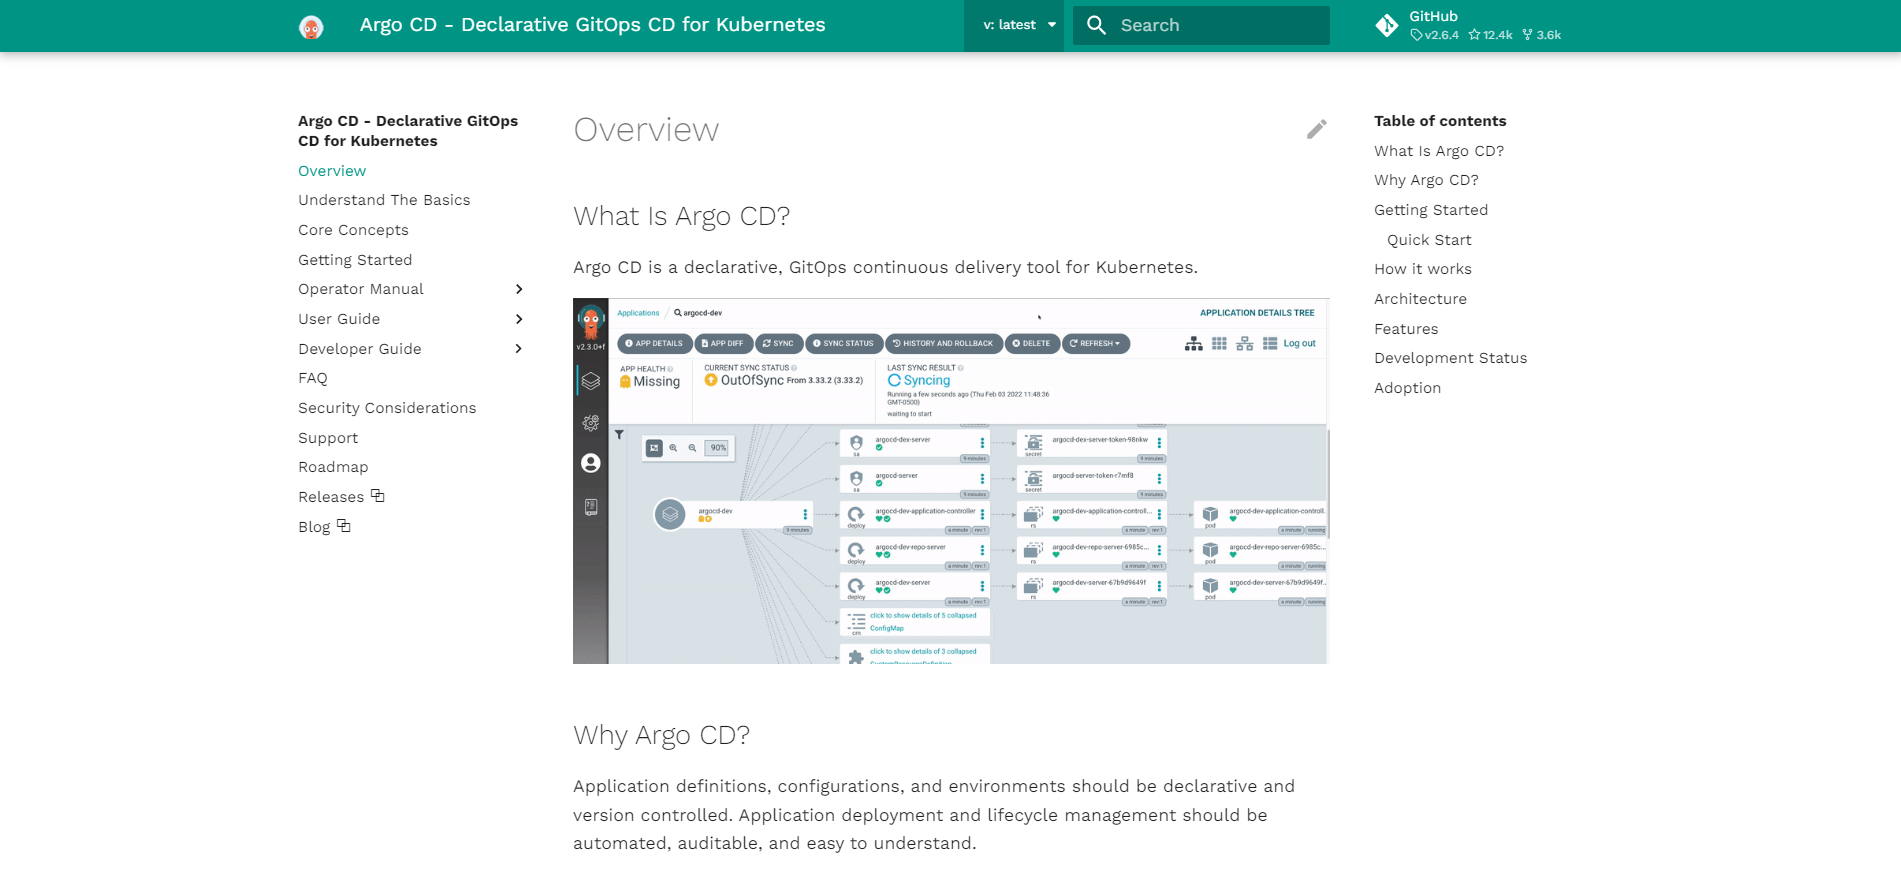Screen dimensions: 1901x883
Task: Click the Blog external link icon
Action: [344, 526]
